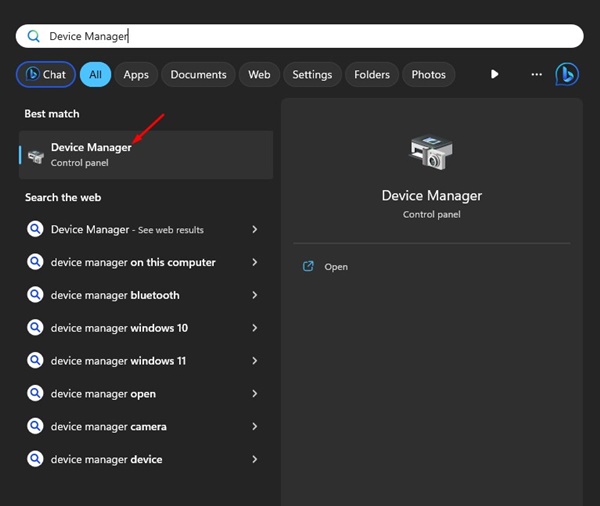Switch to the Web filter tab
600x506 pixels.
click(x=259, y=74)
